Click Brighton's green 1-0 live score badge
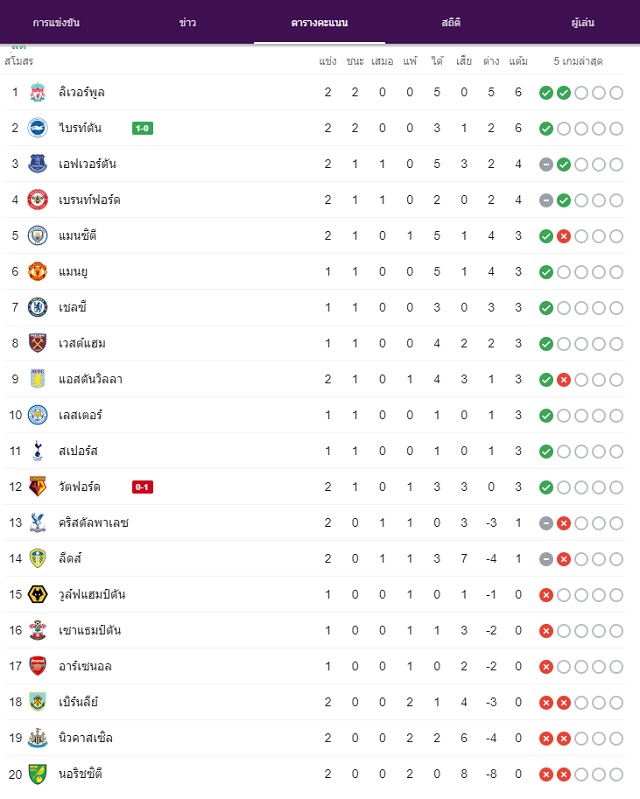The image size is (640, 799). click(142, 128)
